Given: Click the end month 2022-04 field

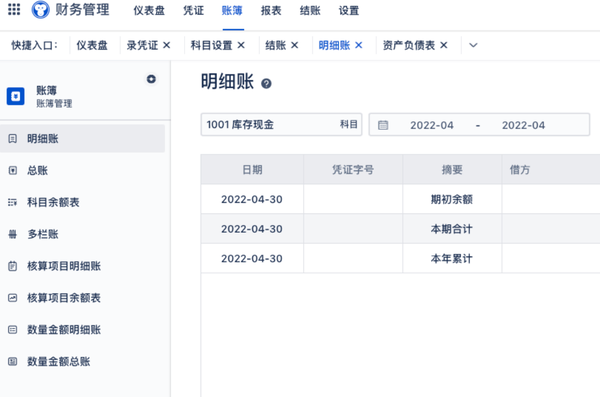Looking at the screenshot, I should (523, 125).
